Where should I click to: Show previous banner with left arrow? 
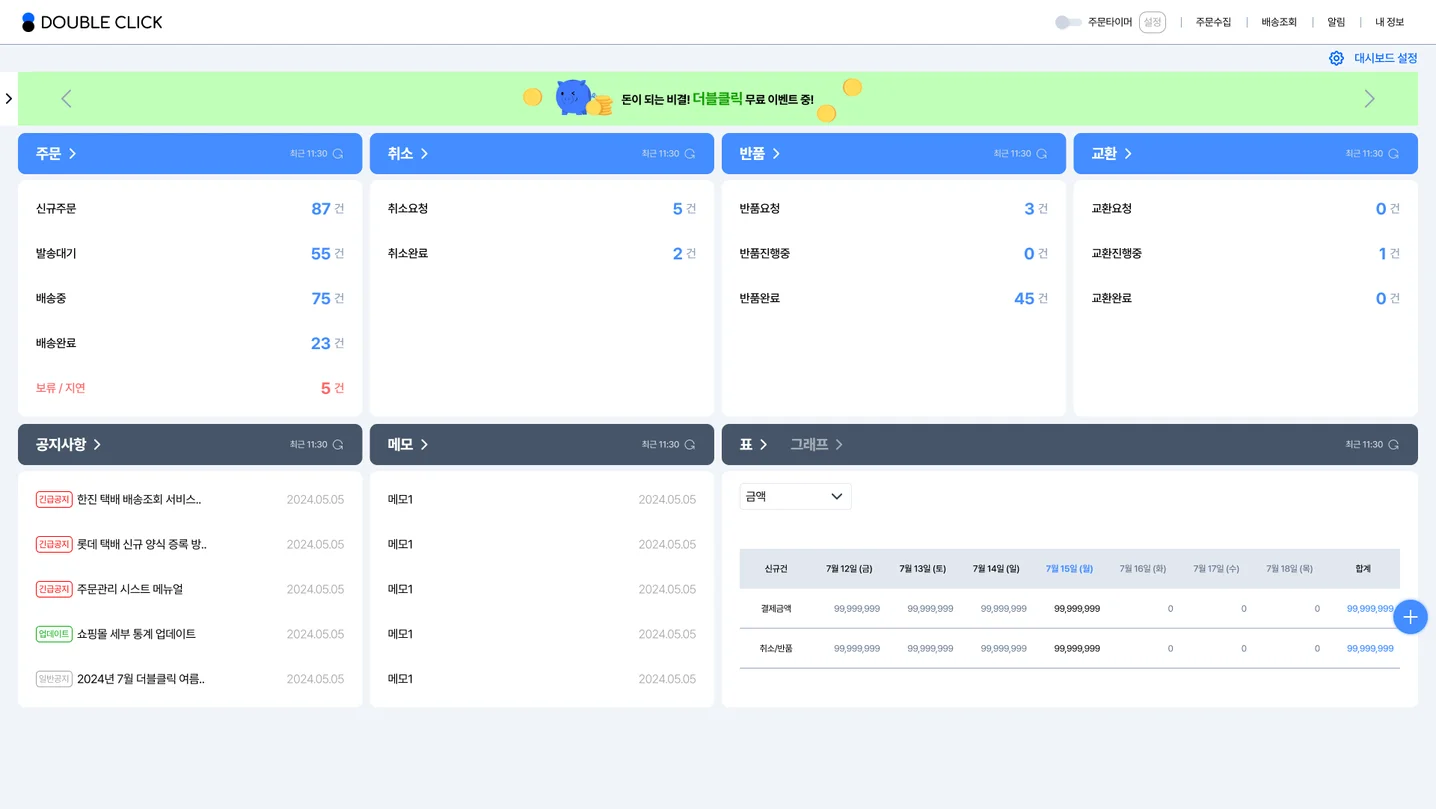pyautogui.click(x=66, y=98)
